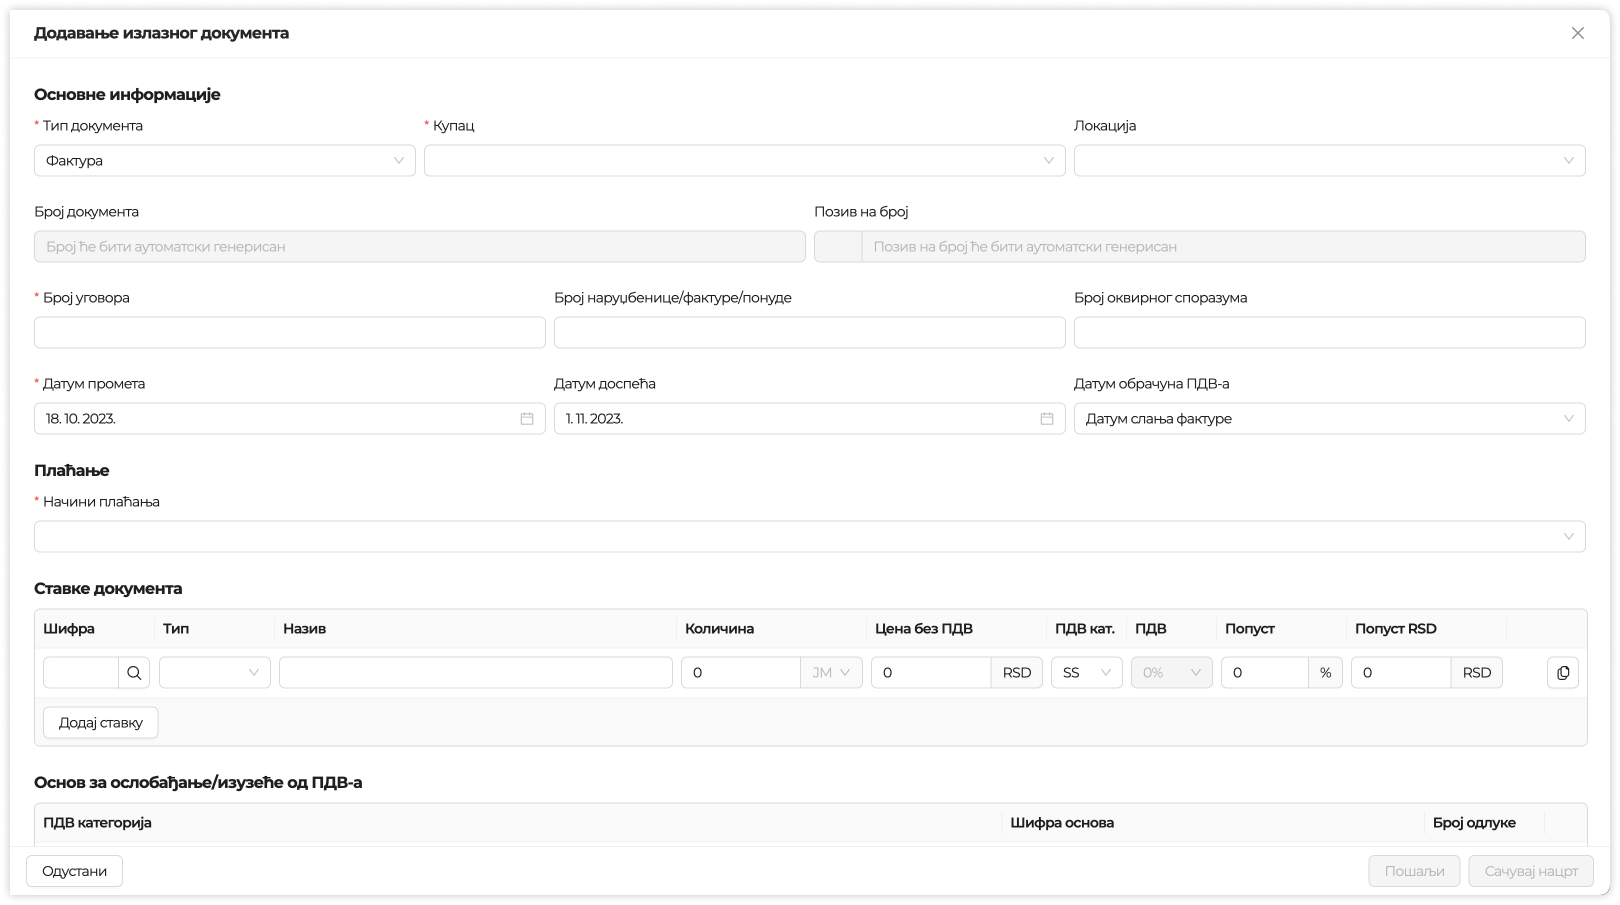The image size is (1620, 905).
Task: Click the Основне информације heading
Action: 127,95
